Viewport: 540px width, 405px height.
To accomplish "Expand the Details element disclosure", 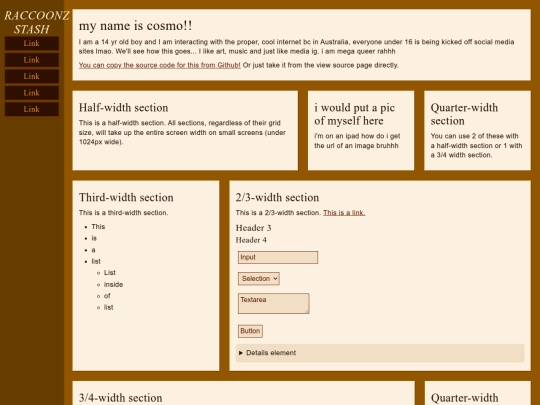I will coord(380,353).
